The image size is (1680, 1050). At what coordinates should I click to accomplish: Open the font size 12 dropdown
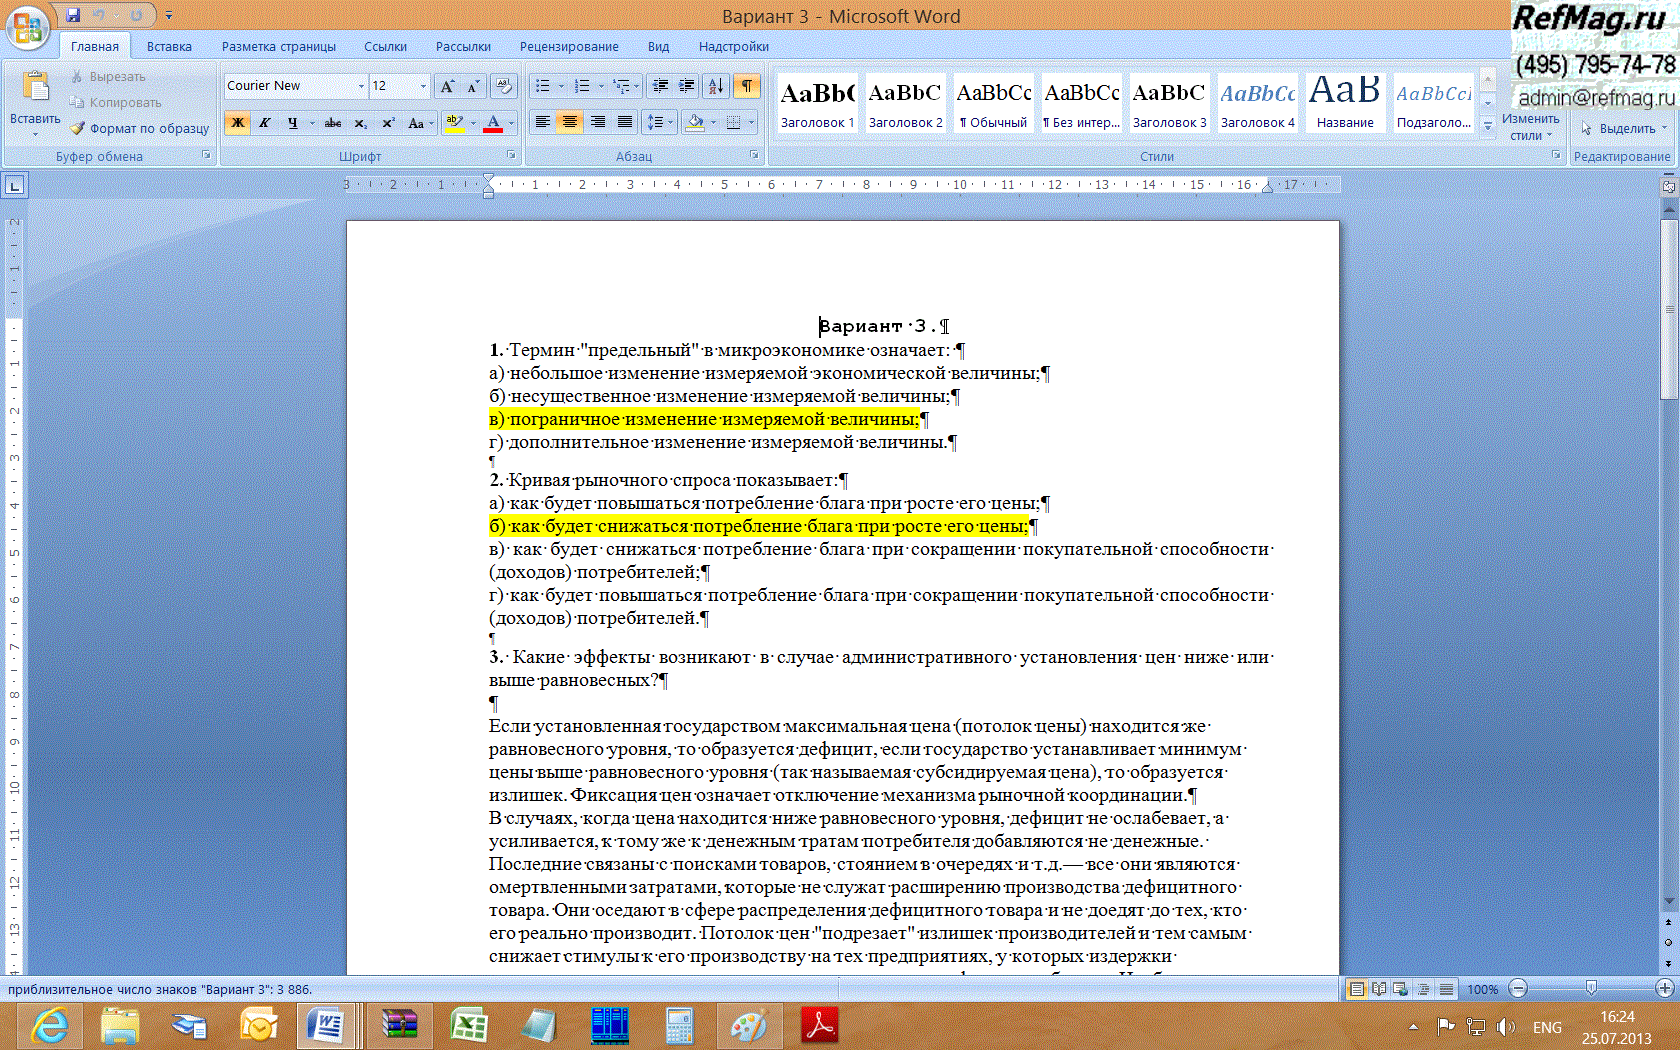click(x=423, y=86)
